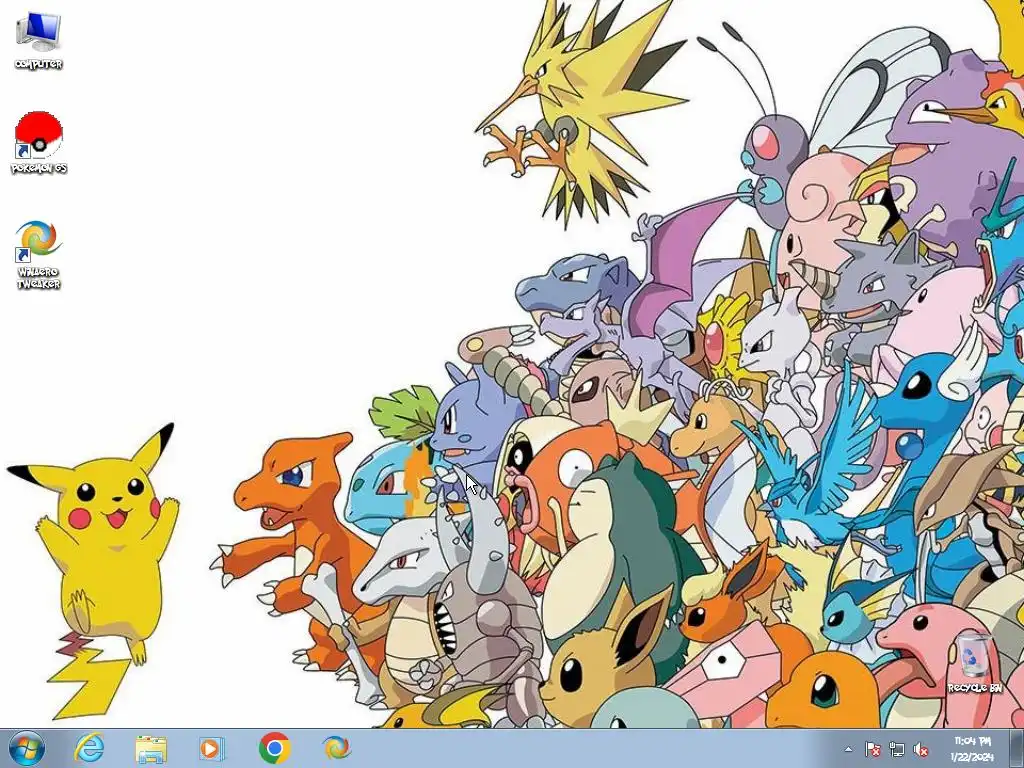
Task: Open the Computer desktop icon
Action: tap(39, 40)
